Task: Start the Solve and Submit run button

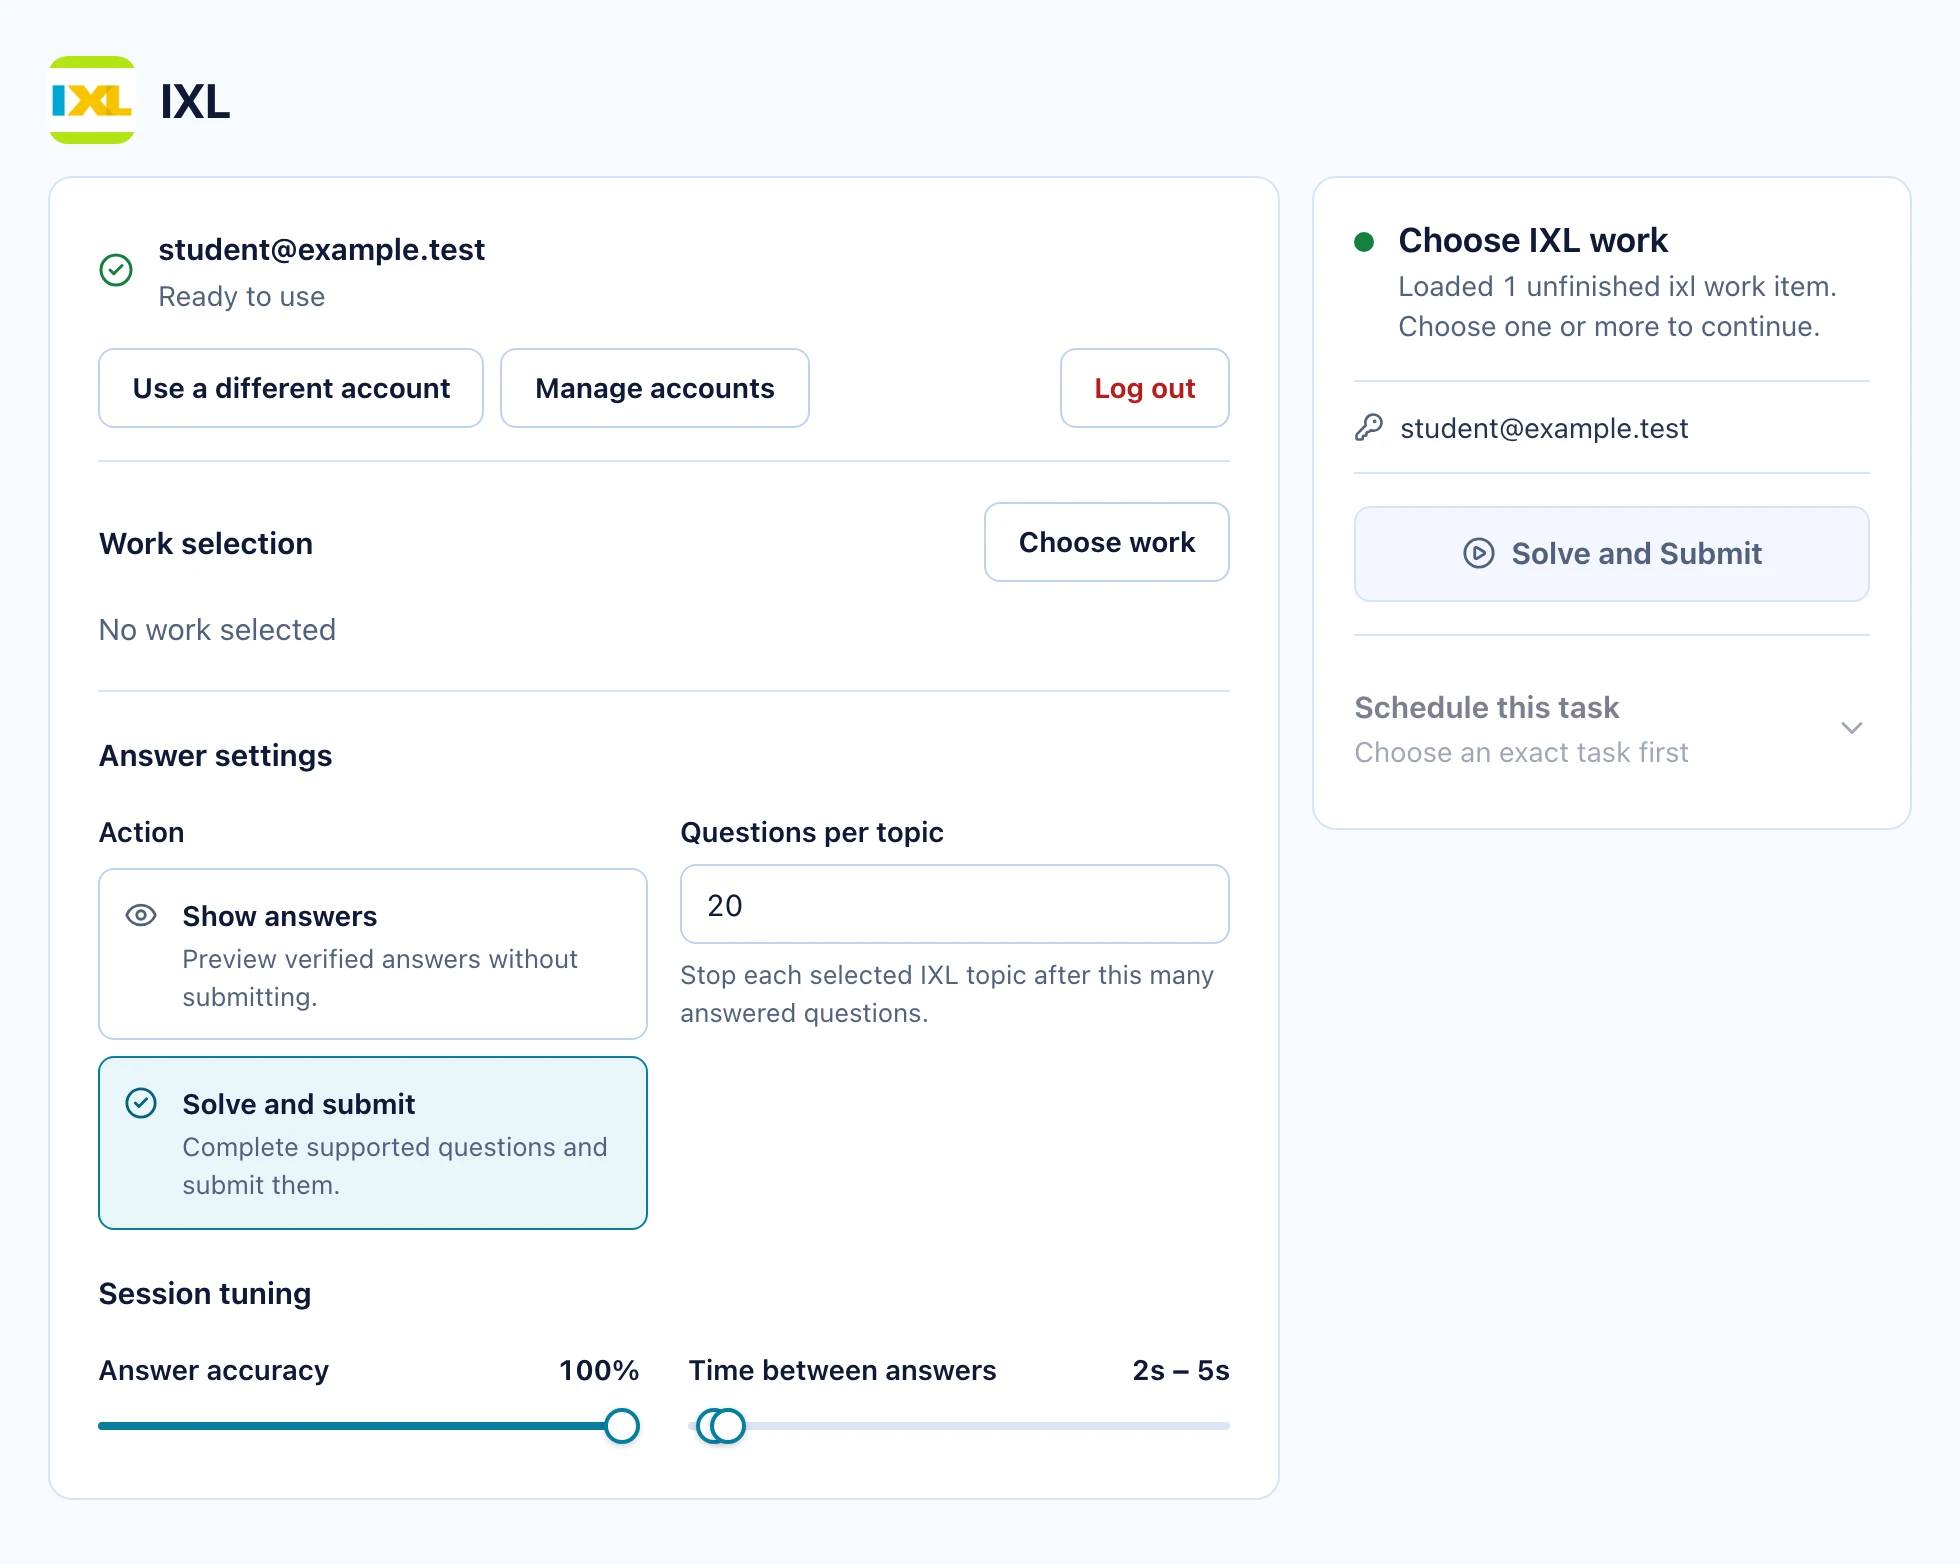Action: (1612, 554)
